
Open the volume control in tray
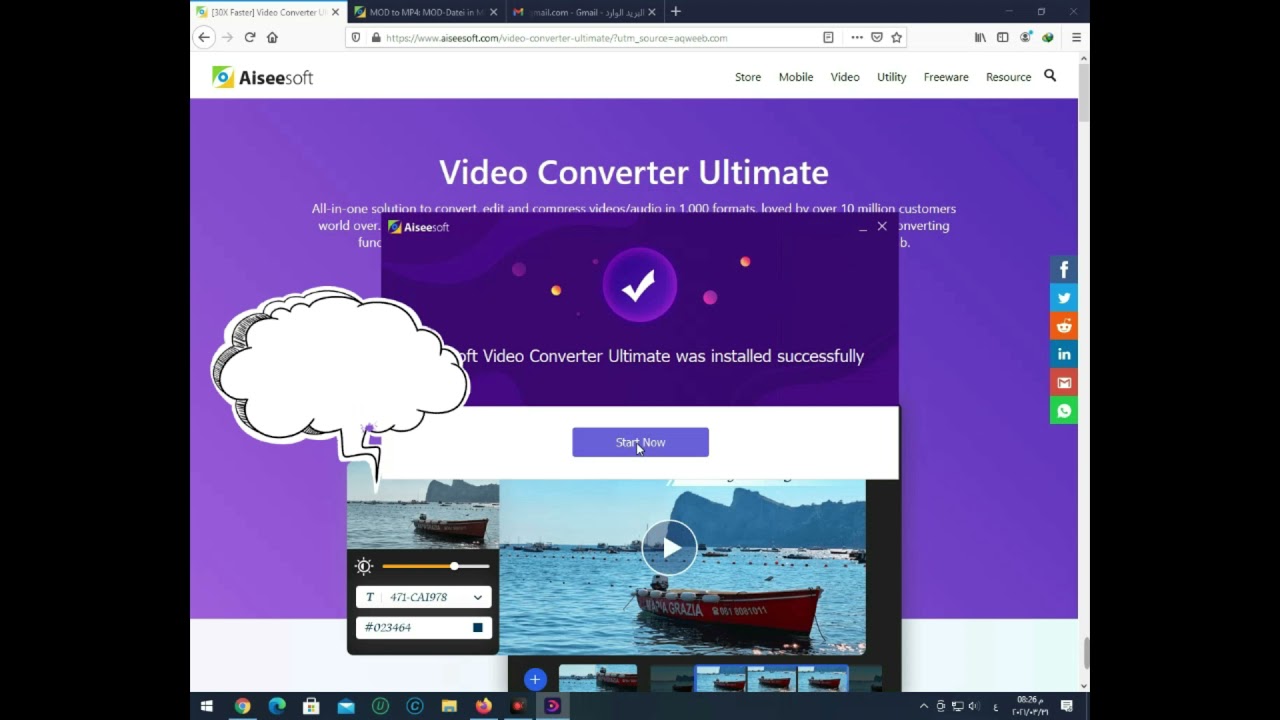pyautogui.click(x=973, y=706)
